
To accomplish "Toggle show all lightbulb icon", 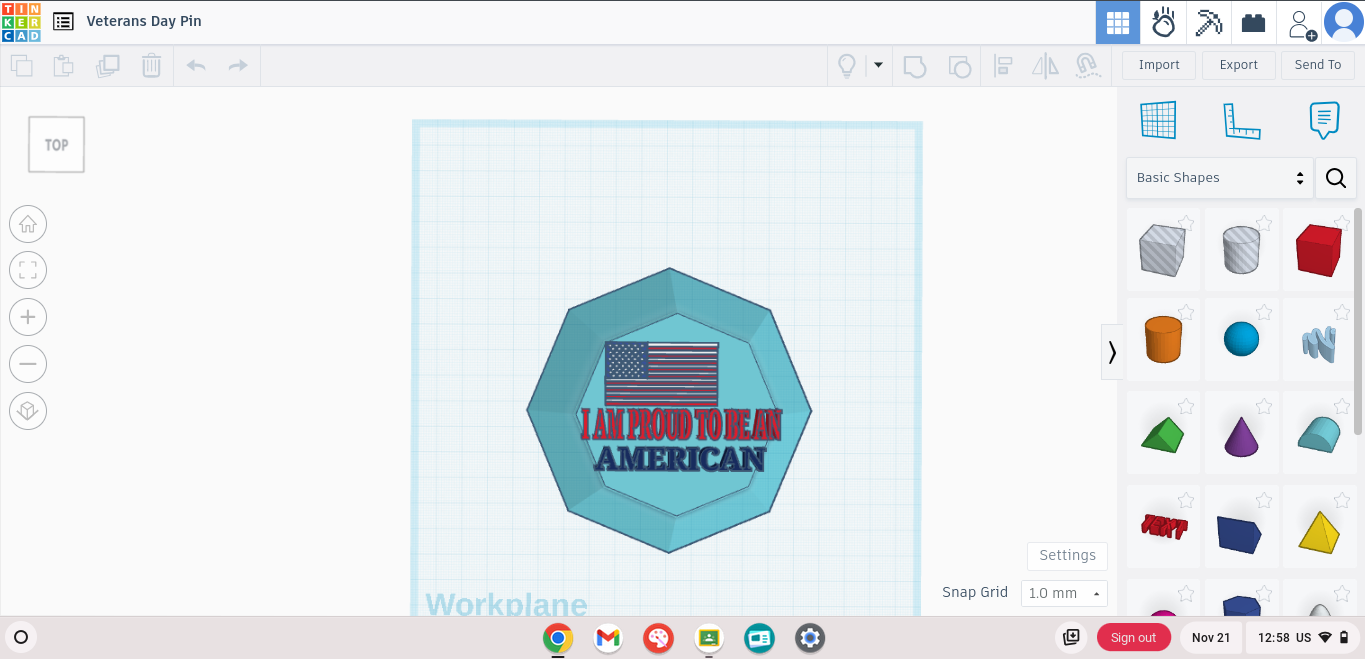I will pyautogui.click(x=847, y=66).
